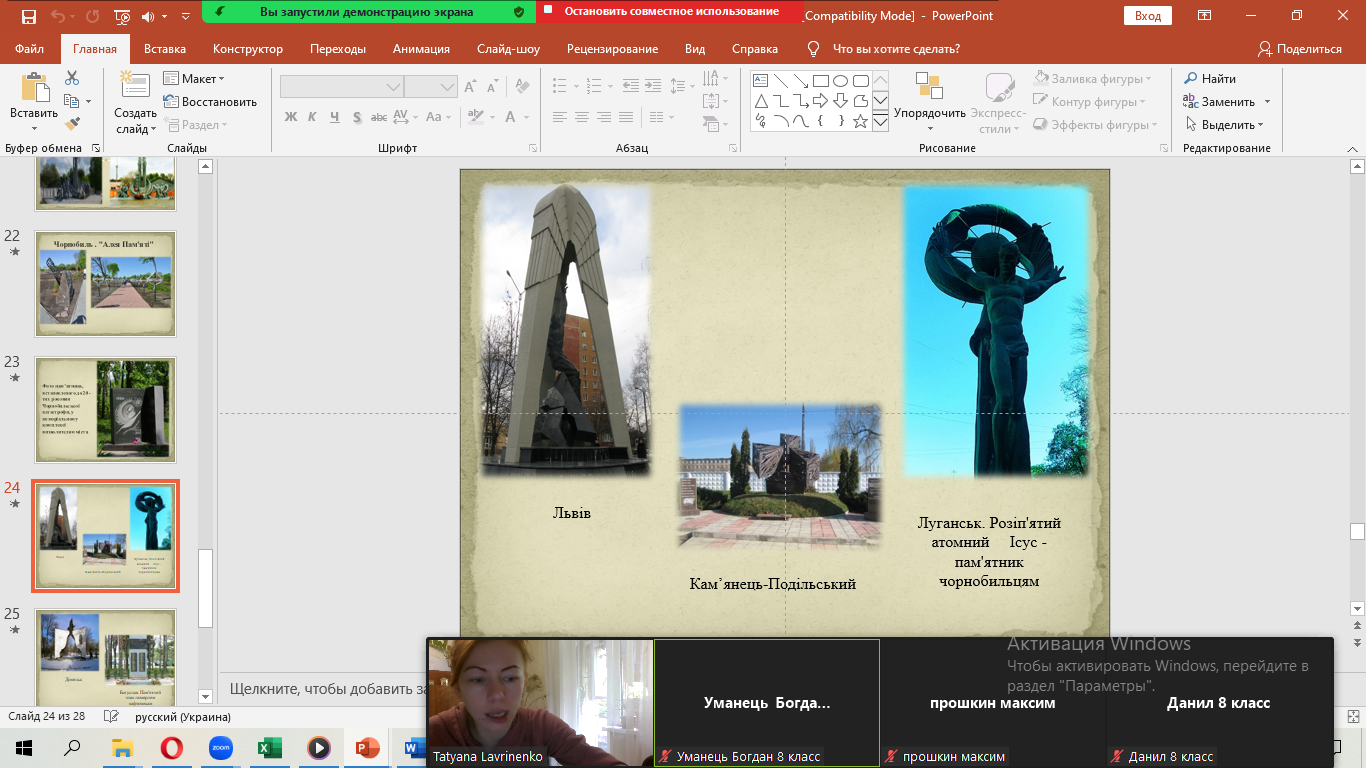The width and height of the screenshot is (1366, 768).
Task: Select slide 22 thumbnail
Action: [x=106, y=284]
